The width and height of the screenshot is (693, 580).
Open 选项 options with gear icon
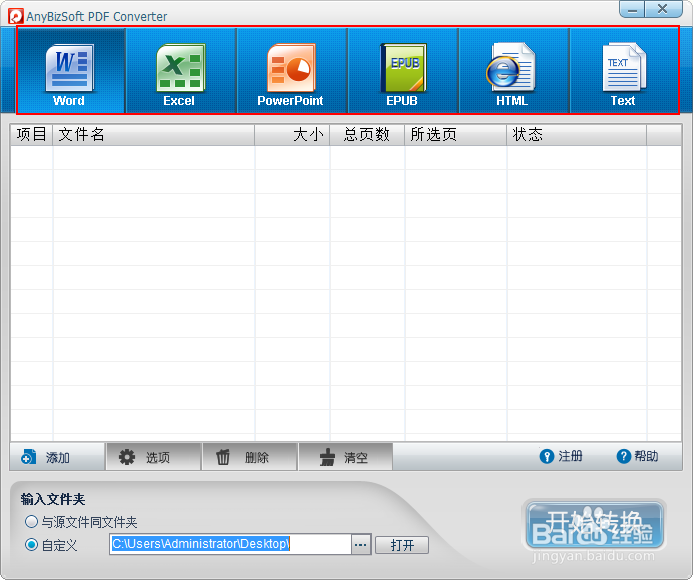coord(153,457)
